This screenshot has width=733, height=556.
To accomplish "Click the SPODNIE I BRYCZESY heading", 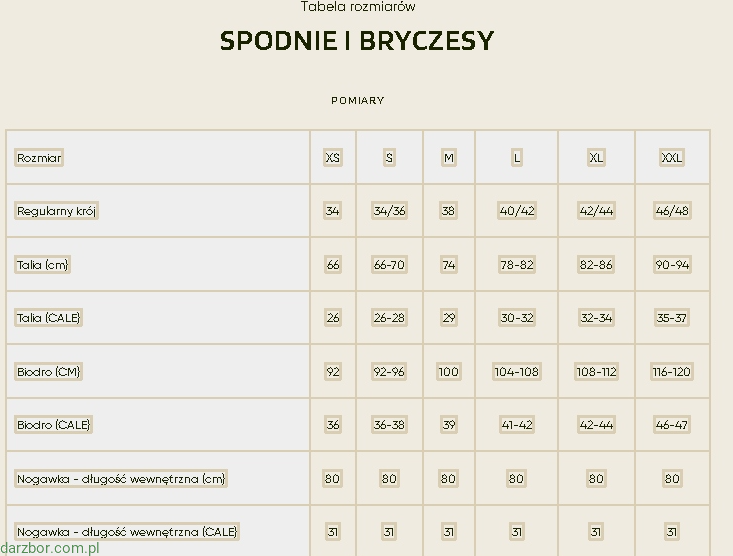I will point(357,41).
